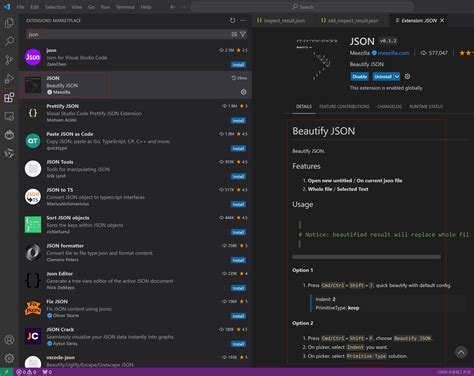
Task: Open the Search view in activity bar
Action: tap(9, 41)
